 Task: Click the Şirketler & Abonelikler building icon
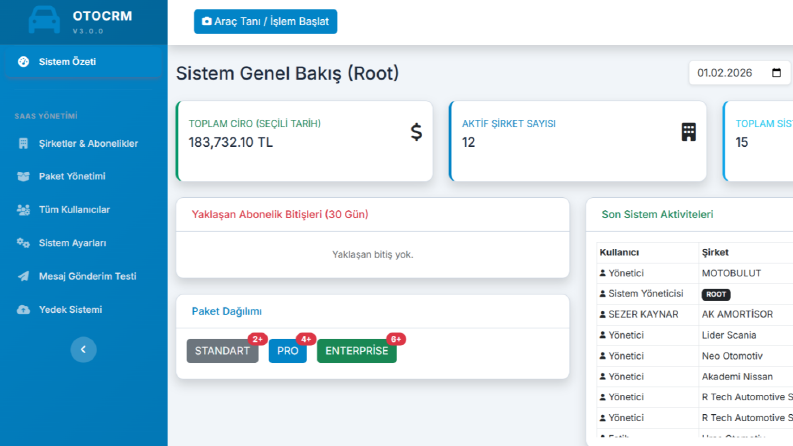23,144
